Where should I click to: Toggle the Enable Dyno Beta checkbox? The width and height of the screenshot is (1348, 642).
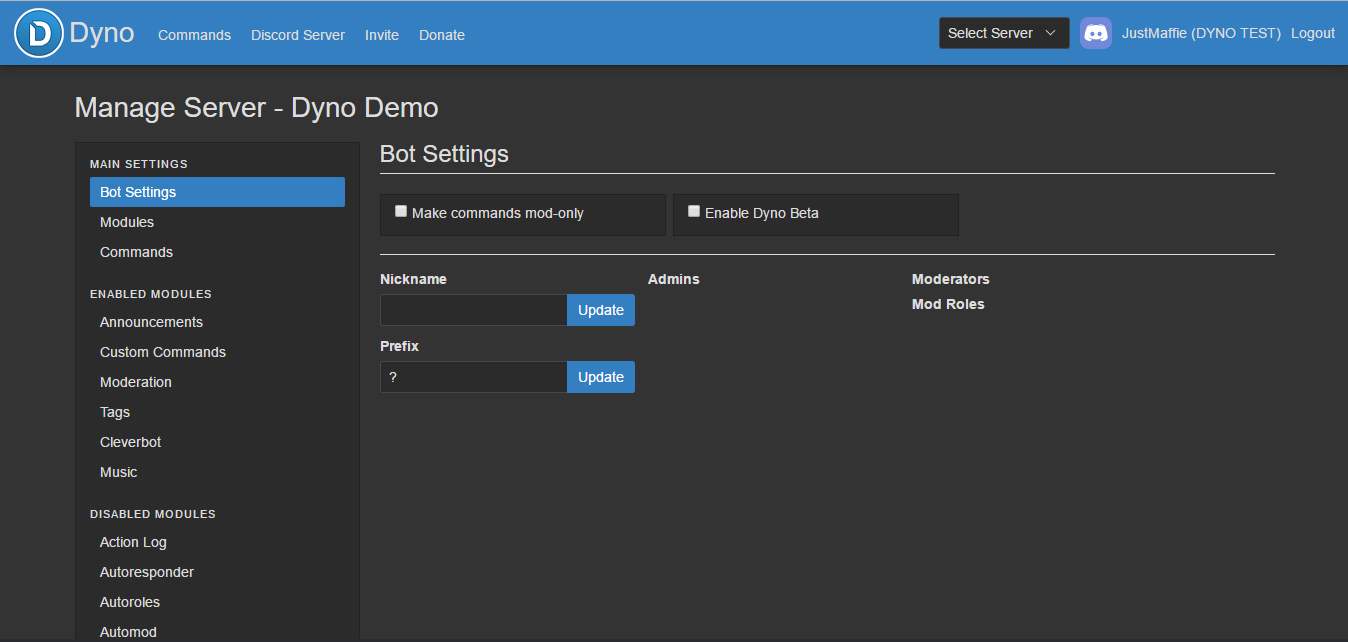pyautogui.click(x=694, y=211)
